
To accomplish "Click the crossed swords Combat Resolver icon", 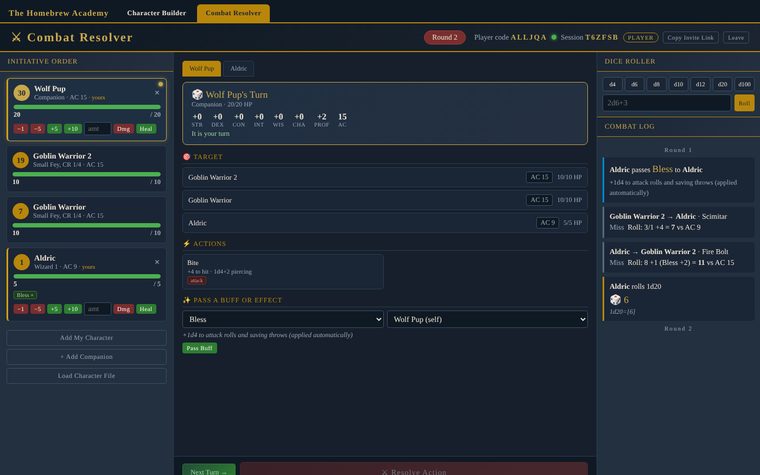I will (x=16, y=37).
